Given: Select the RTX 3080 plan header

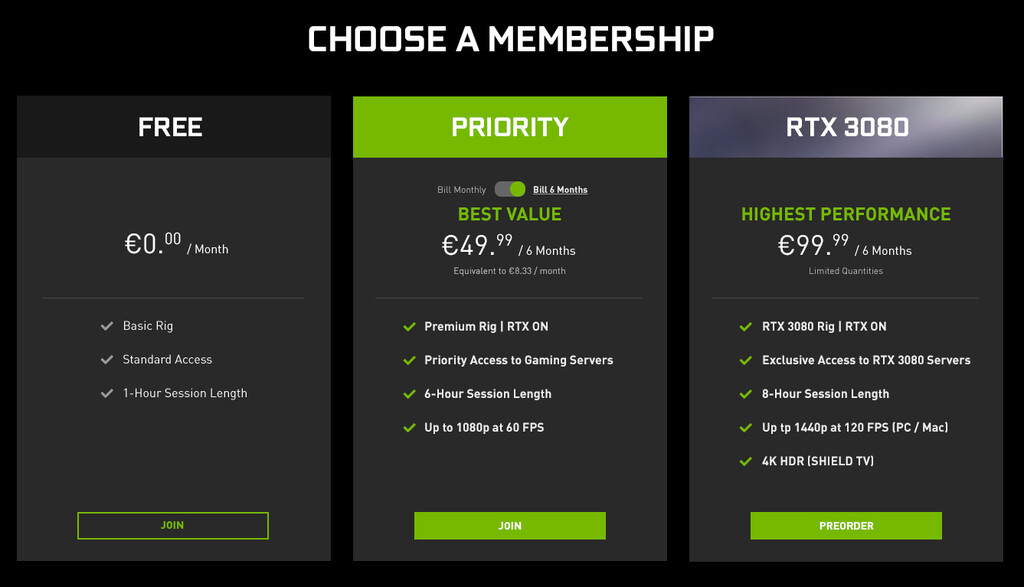Looking at the screenshot, I should tap(845, 126).
